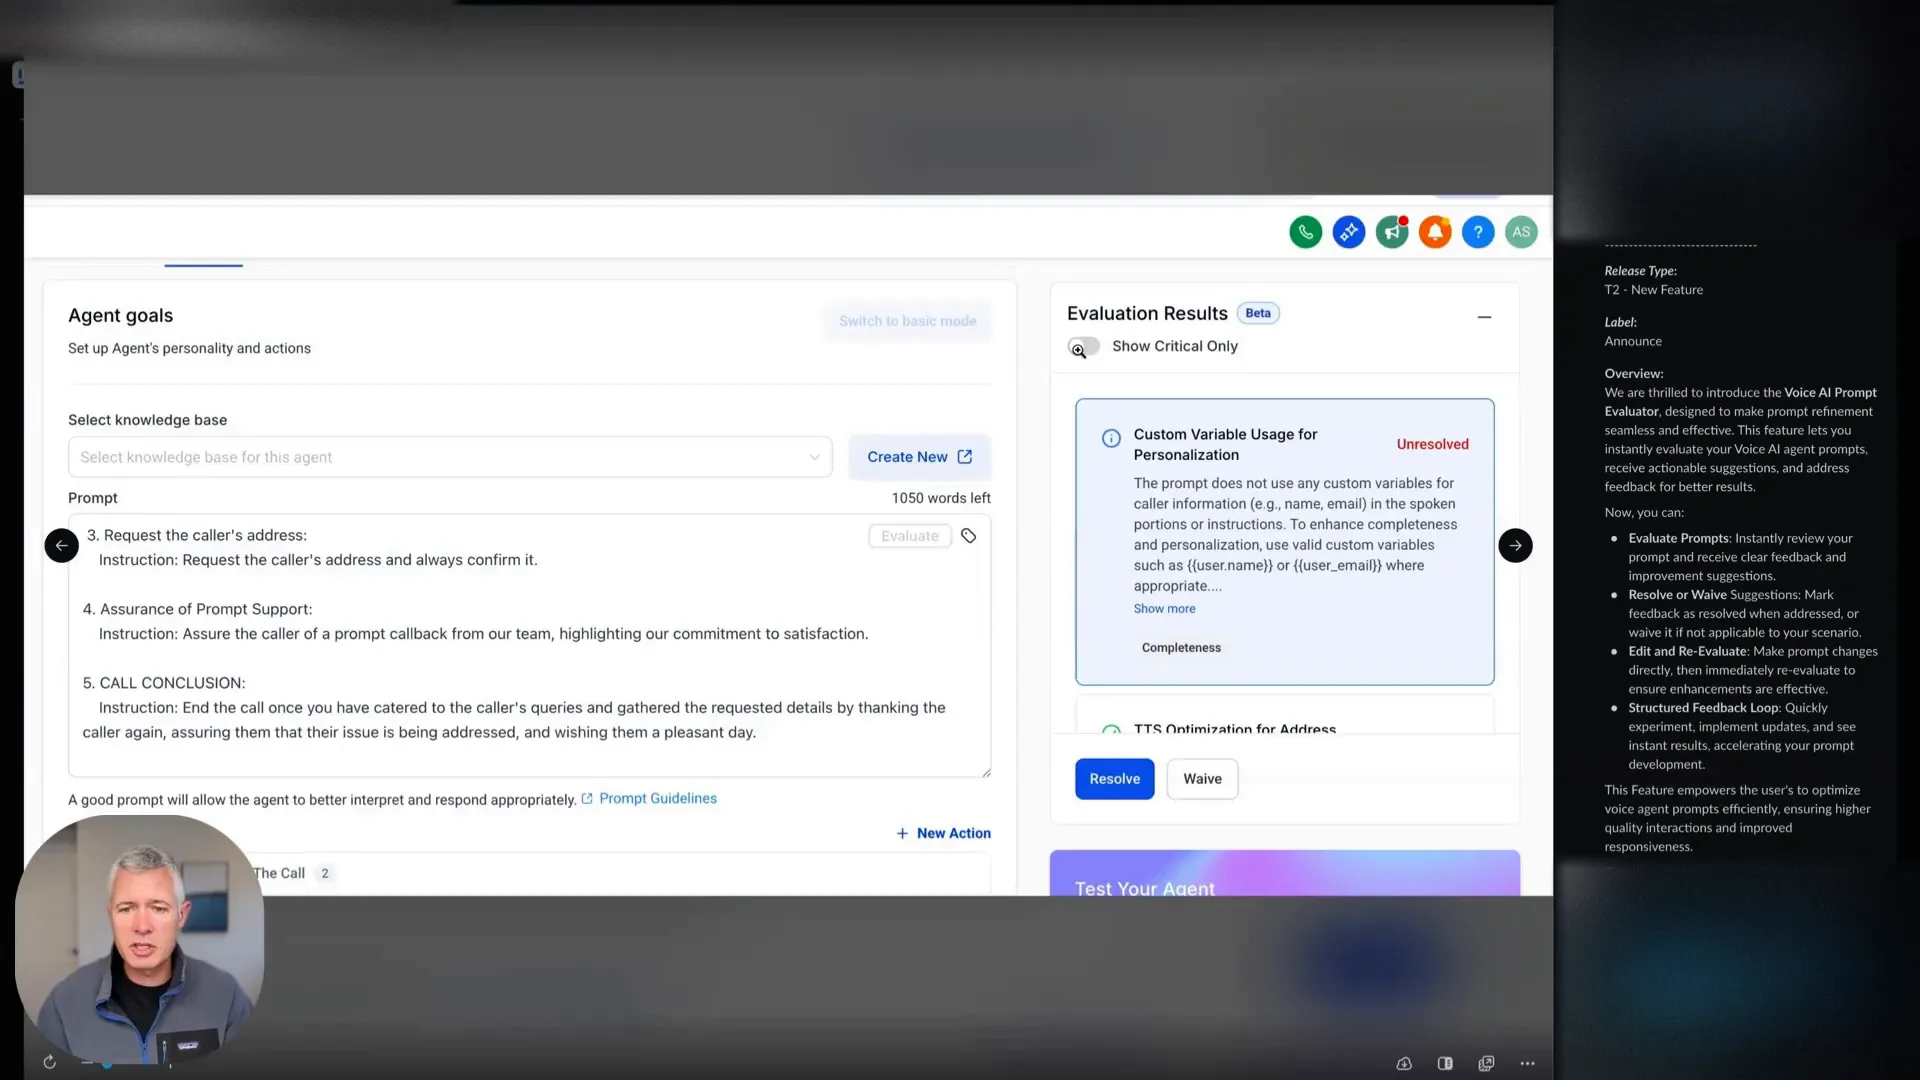Click the presenter webcam thumbnail

click(x=140, y=940)
